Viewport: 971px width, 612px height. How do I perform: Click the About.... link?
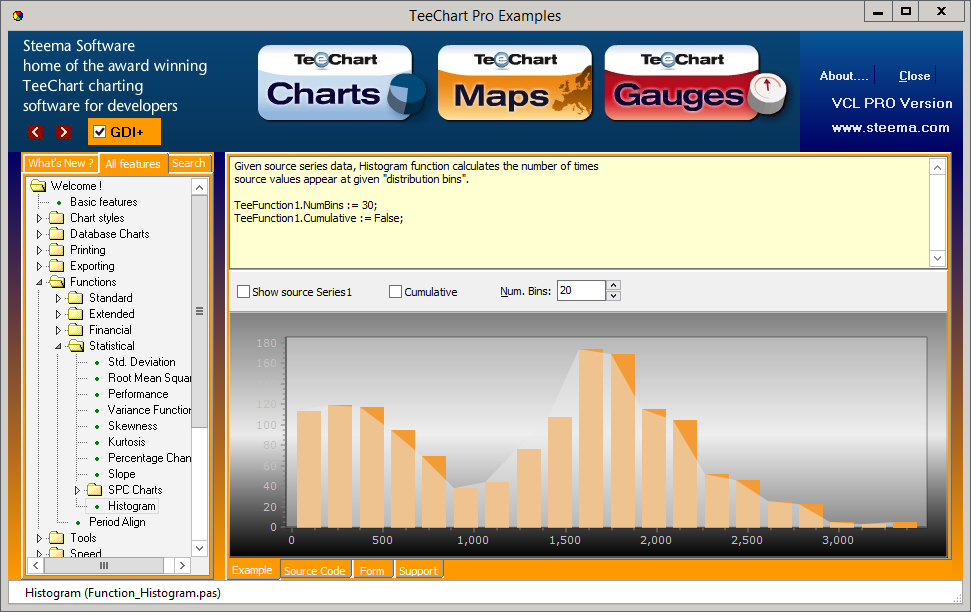(843, 76)
